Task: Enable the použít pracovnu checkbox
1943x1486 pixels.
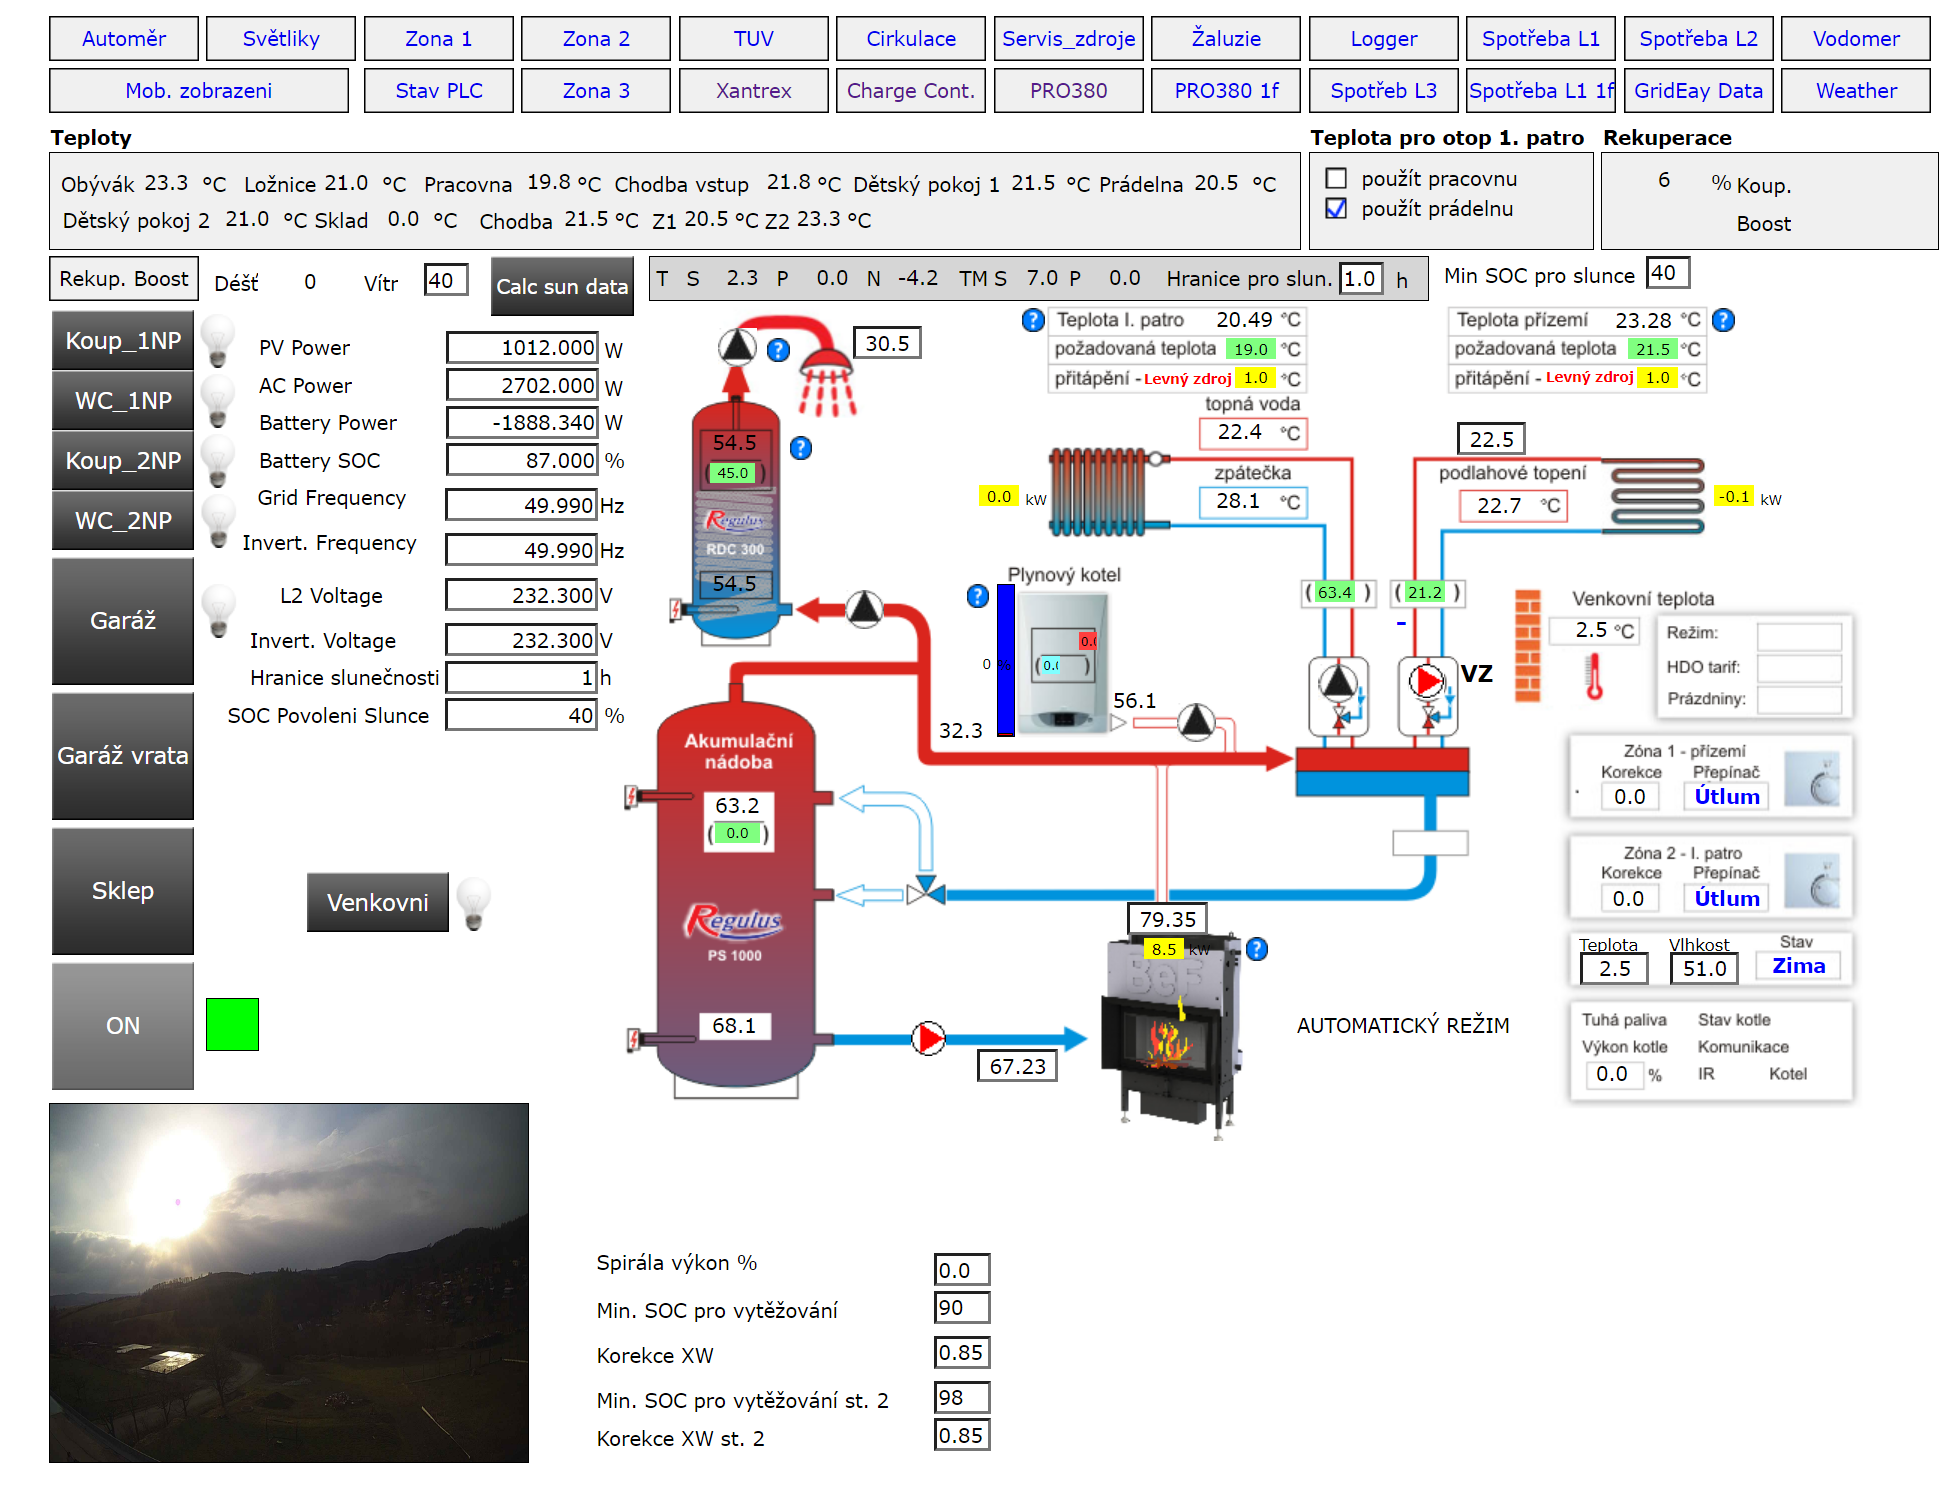Action: pos(1336,179)
